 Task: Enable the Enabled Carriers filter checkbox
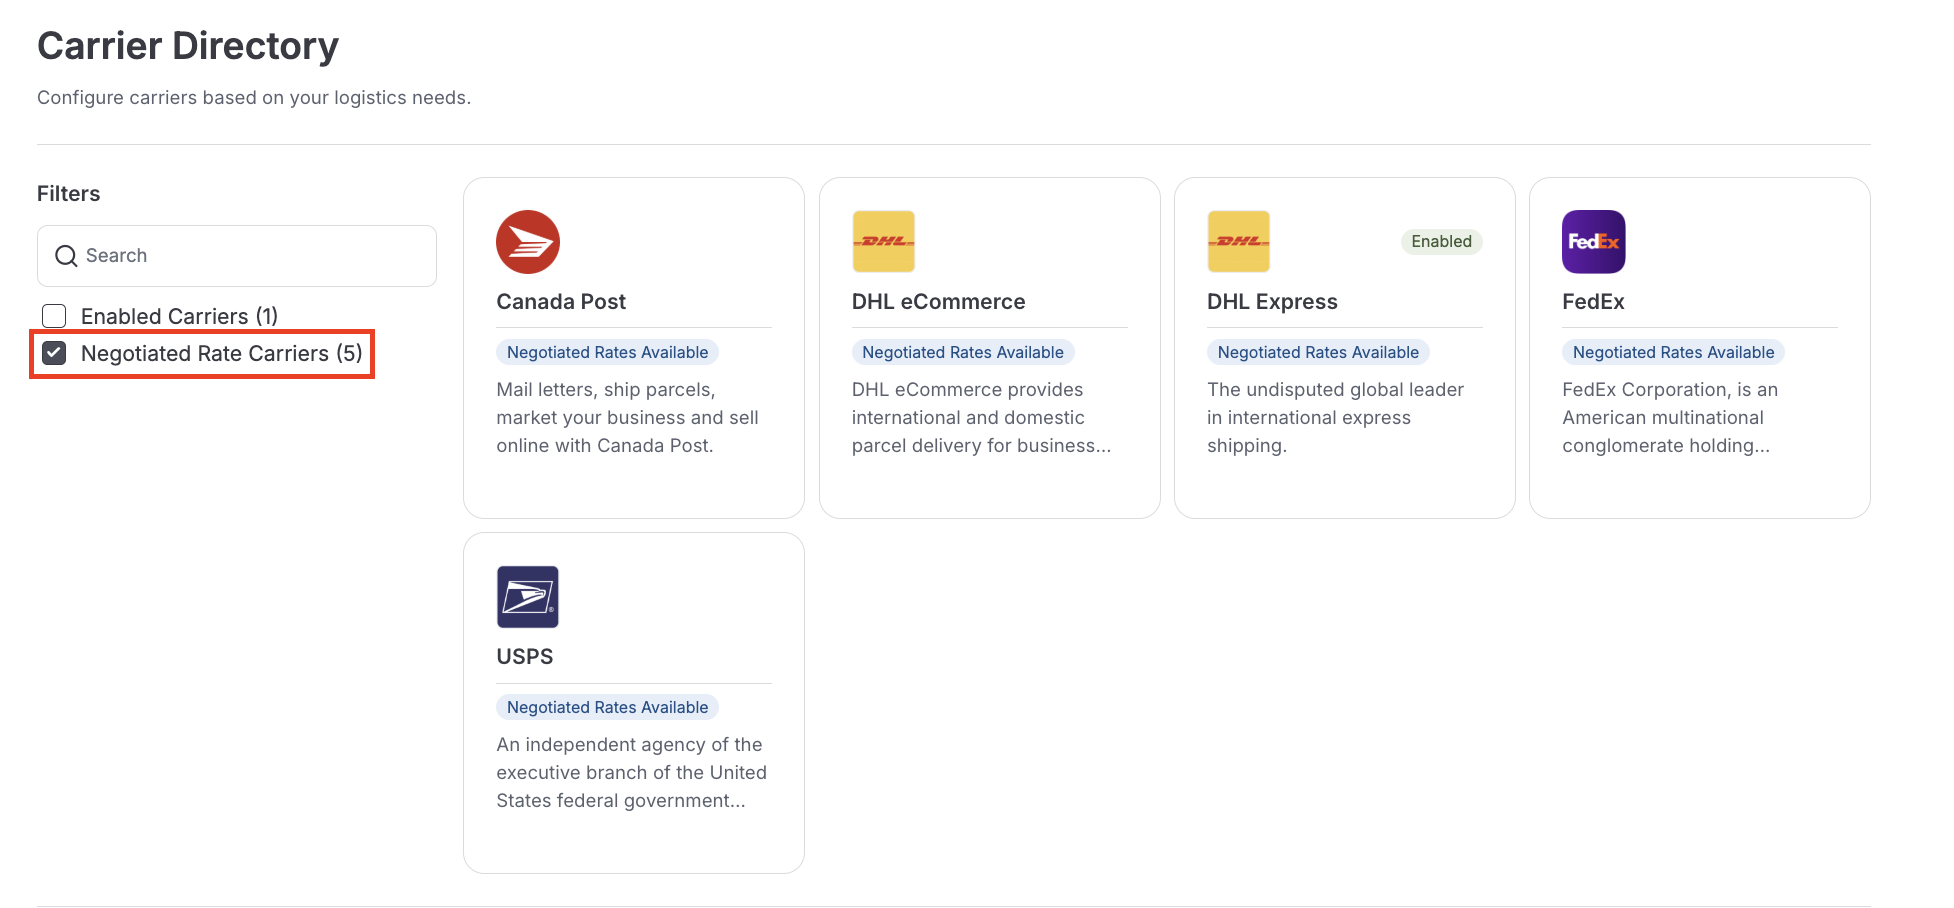[55, 316]
